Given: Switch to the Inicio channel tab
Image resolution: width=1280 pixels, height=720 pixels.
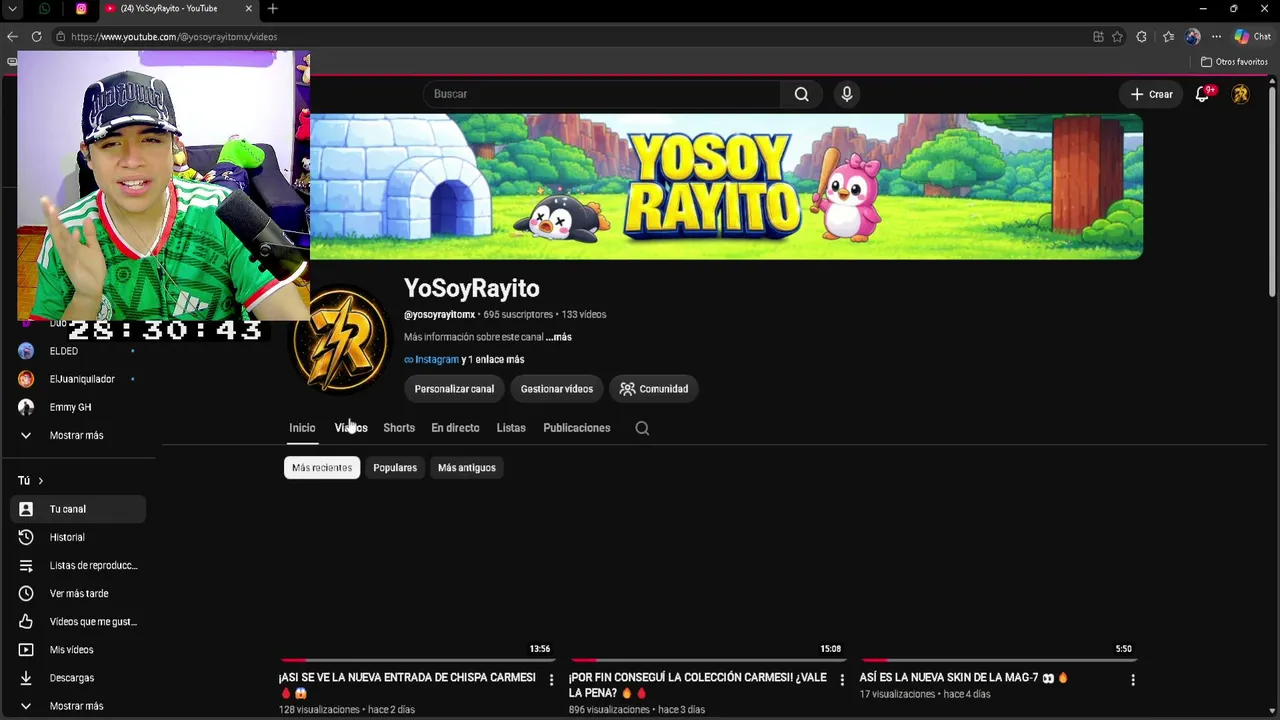Looking at the screenshot, I should 302,428.
